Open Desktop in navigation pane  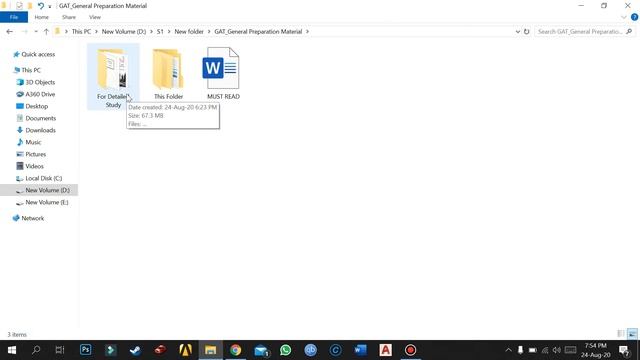click(x=36, y=106)
